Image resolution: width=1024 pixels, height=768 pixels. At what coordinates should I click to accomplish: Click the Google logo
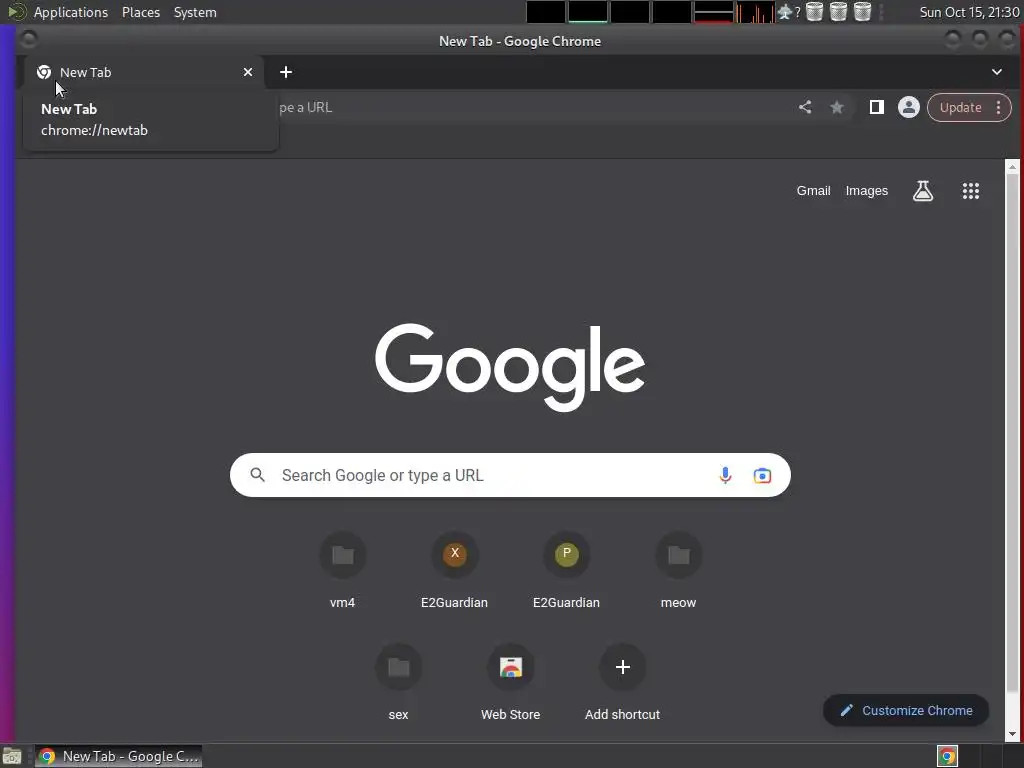coord(510,367)
